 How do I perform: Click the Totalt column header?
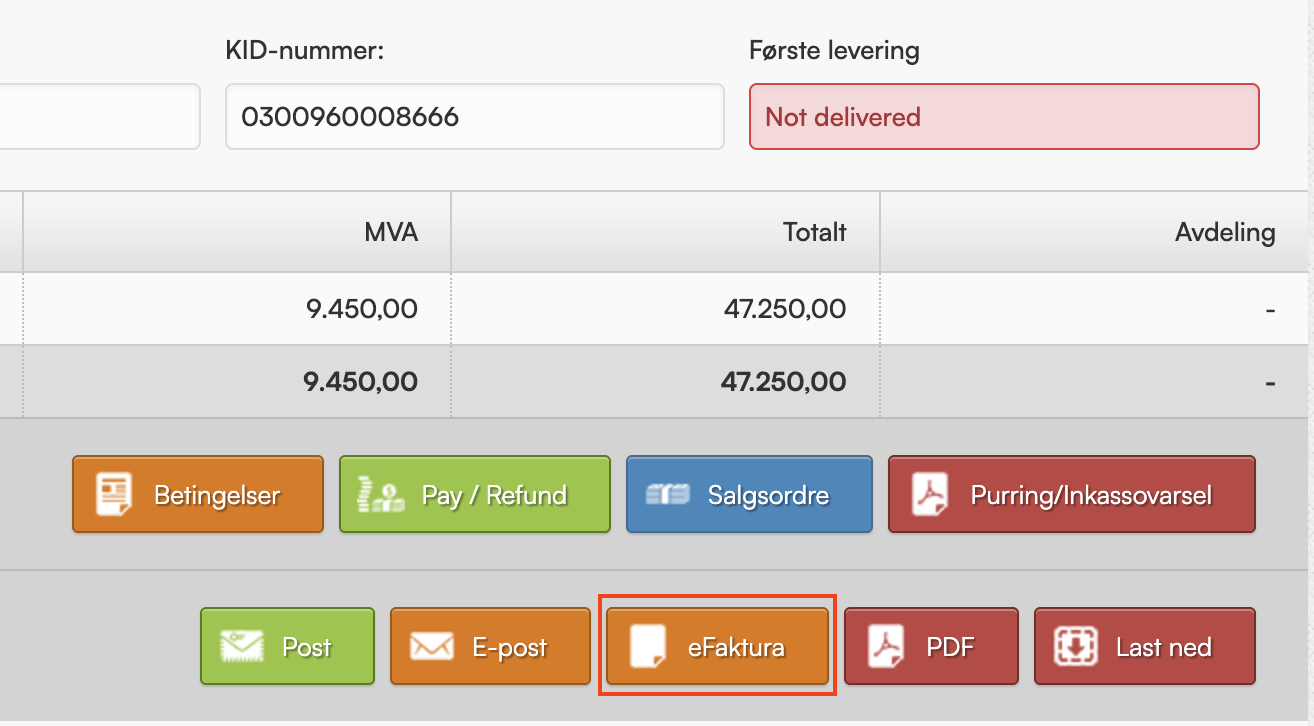[814, 233]
